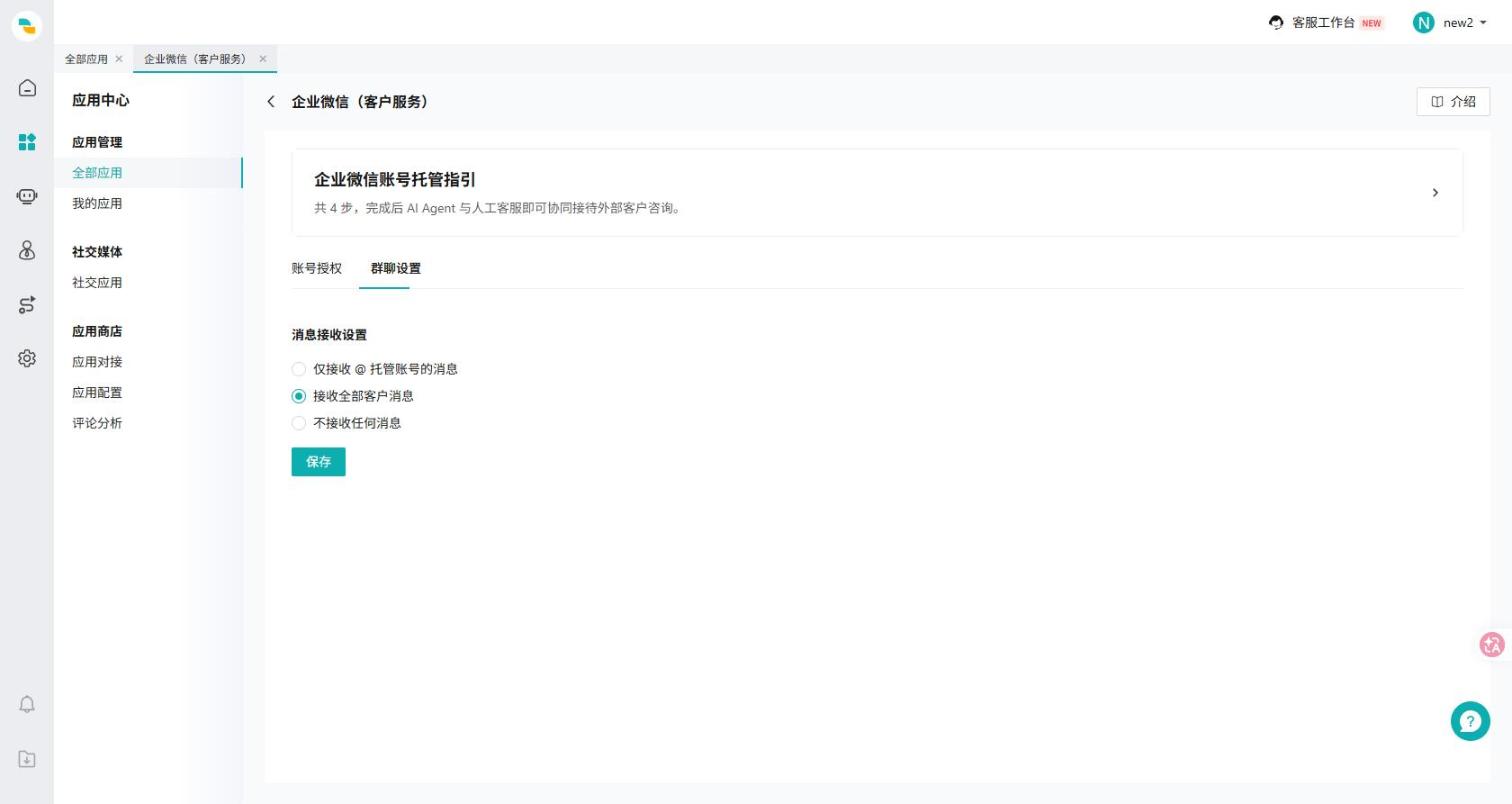Viewport: 1512px width, 804px height.
Task: Open the notifications bell icon
Action: [27, 704]
